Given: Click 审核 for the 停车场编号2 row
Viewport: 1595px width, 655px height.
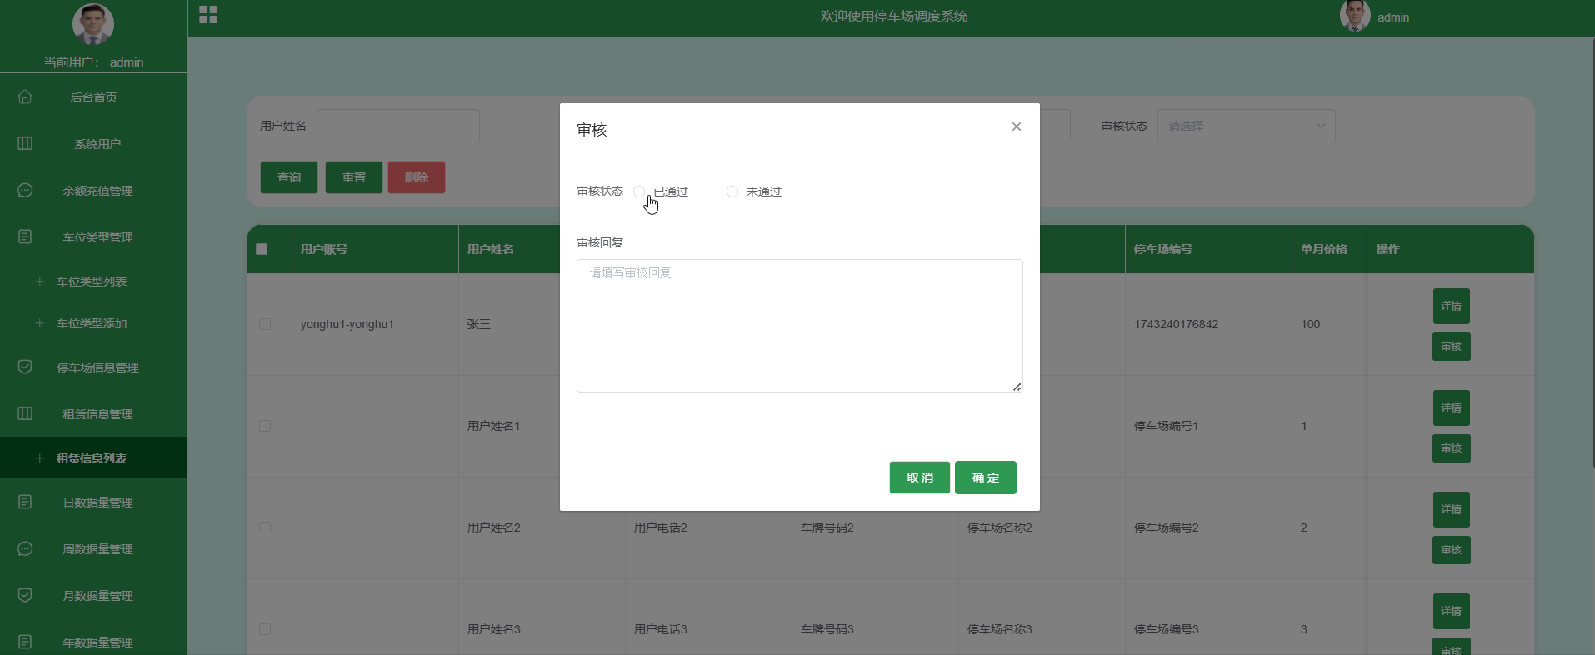Looking at the screenshot, I should pos(1451,550).
